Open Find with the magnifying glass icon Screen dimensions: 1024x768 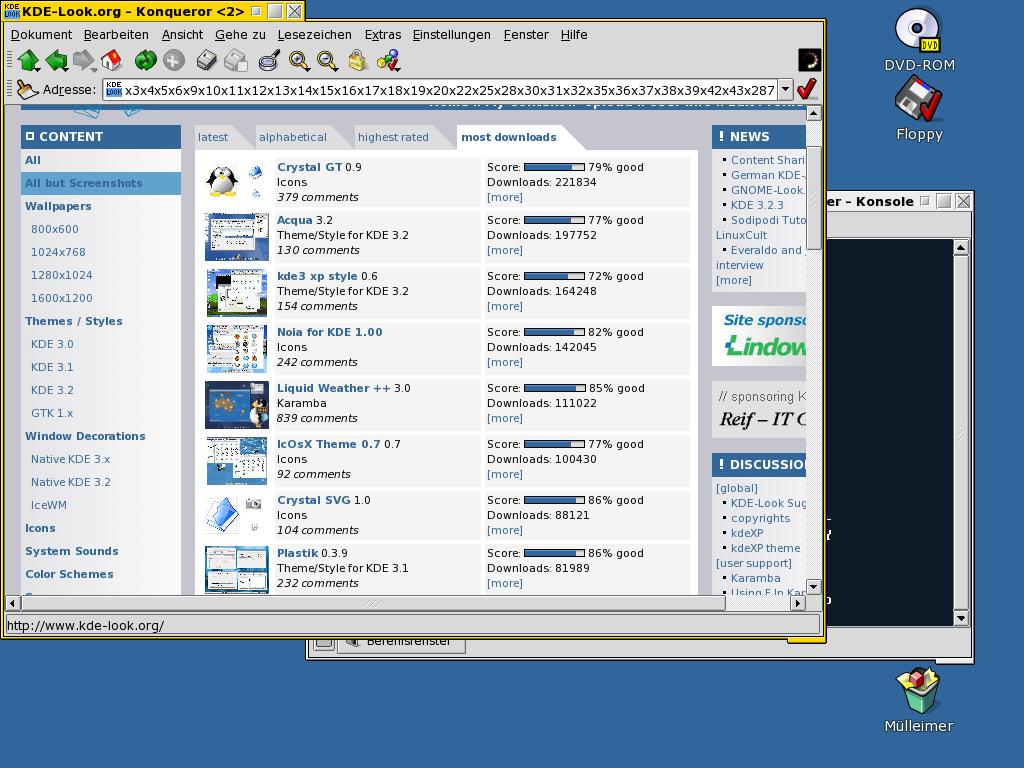pyautogui.click(x=269, y=61)
